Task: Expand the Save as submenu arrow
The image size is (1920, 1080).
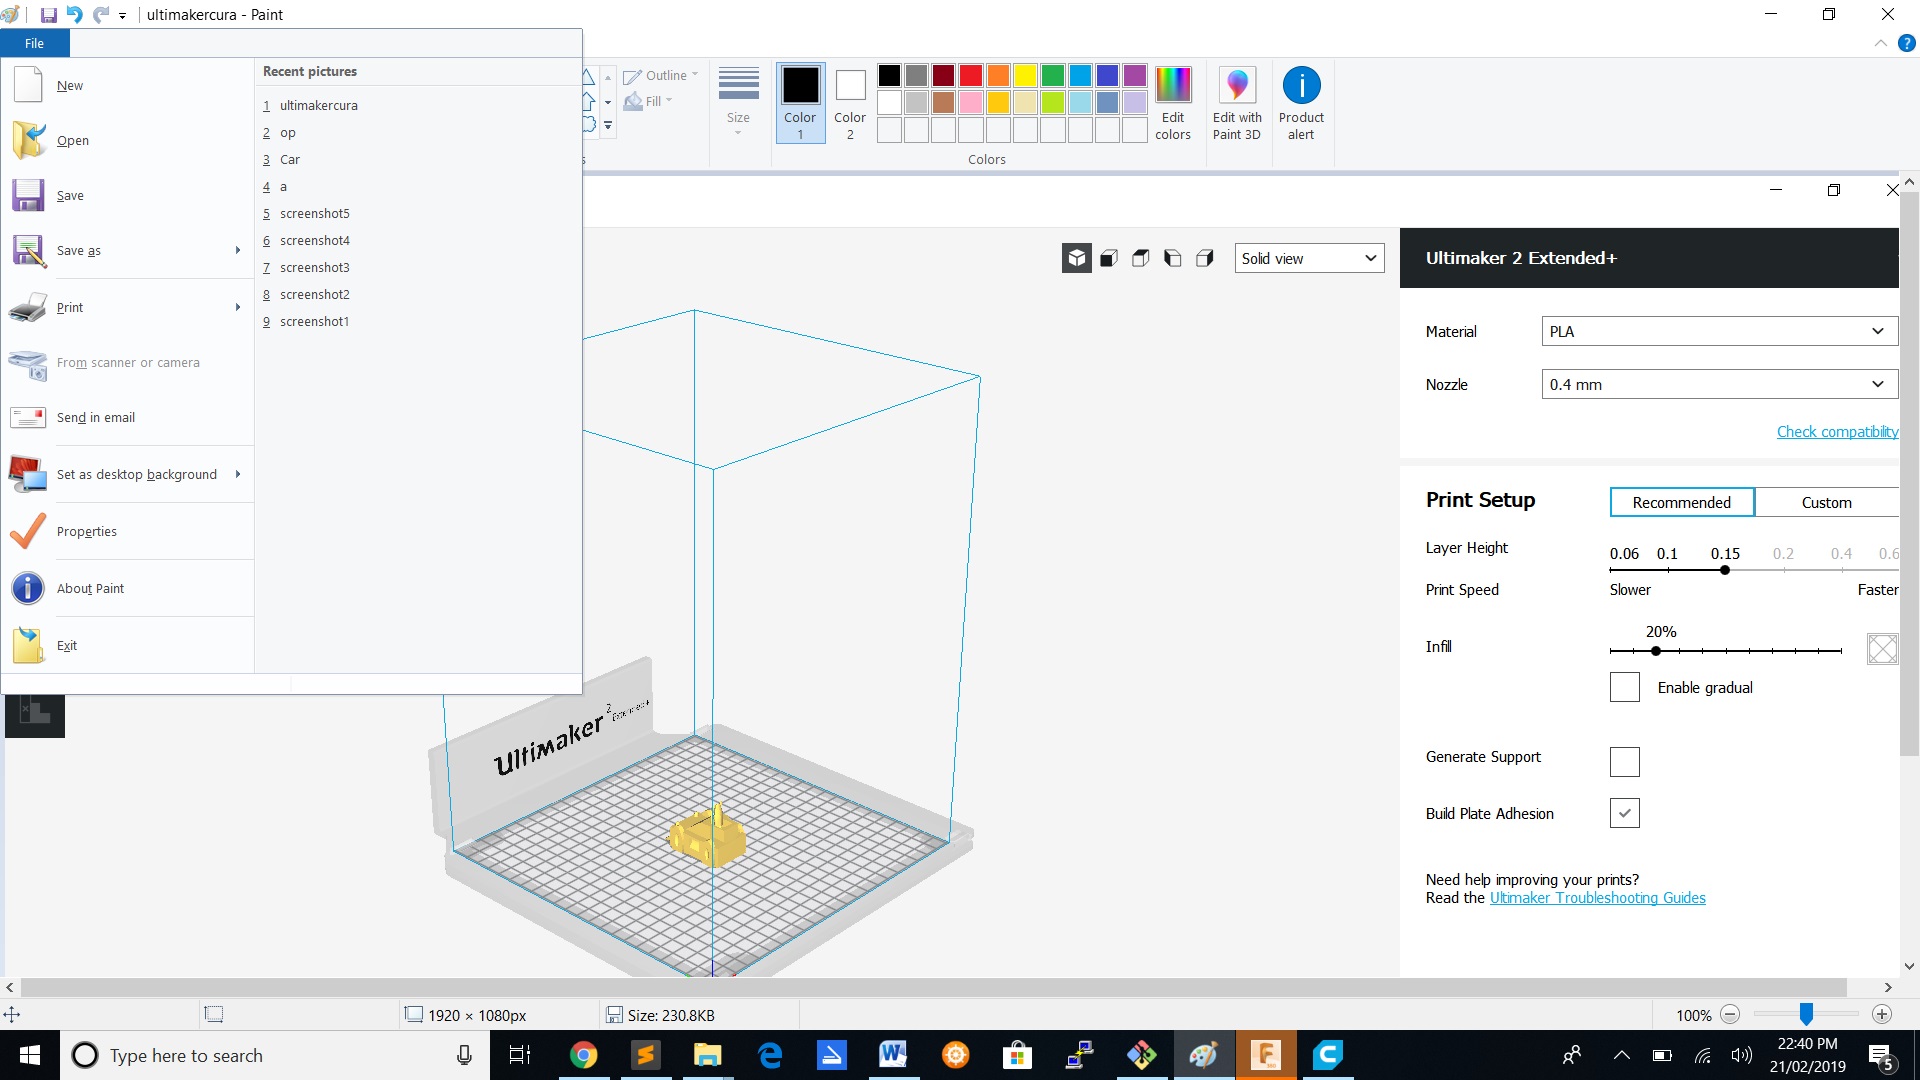Action: tap(238, 251)
